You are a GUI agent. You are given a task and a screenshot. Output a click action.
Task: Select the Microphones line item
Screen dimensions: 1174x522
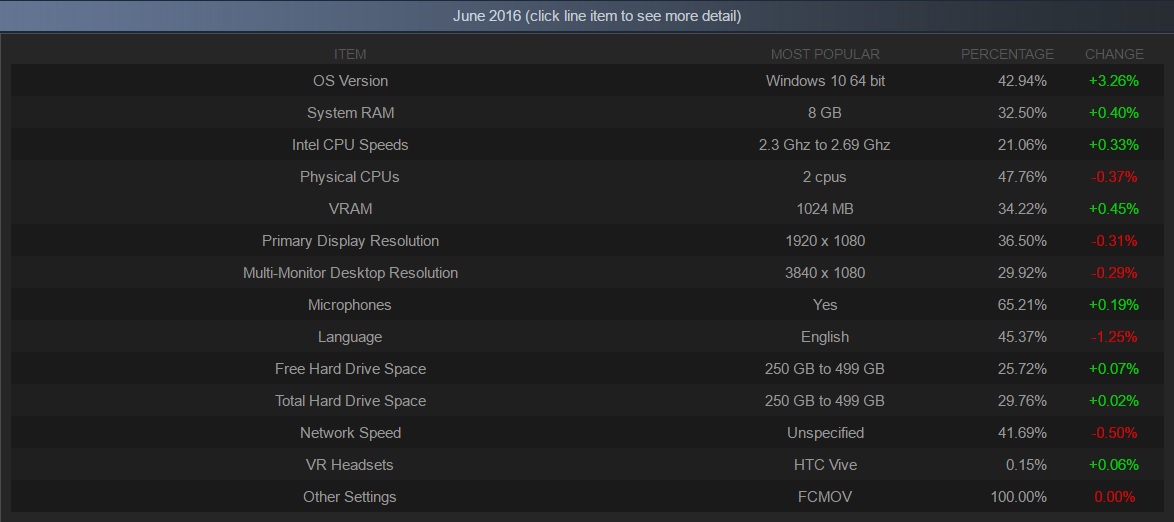pos(350,305)
